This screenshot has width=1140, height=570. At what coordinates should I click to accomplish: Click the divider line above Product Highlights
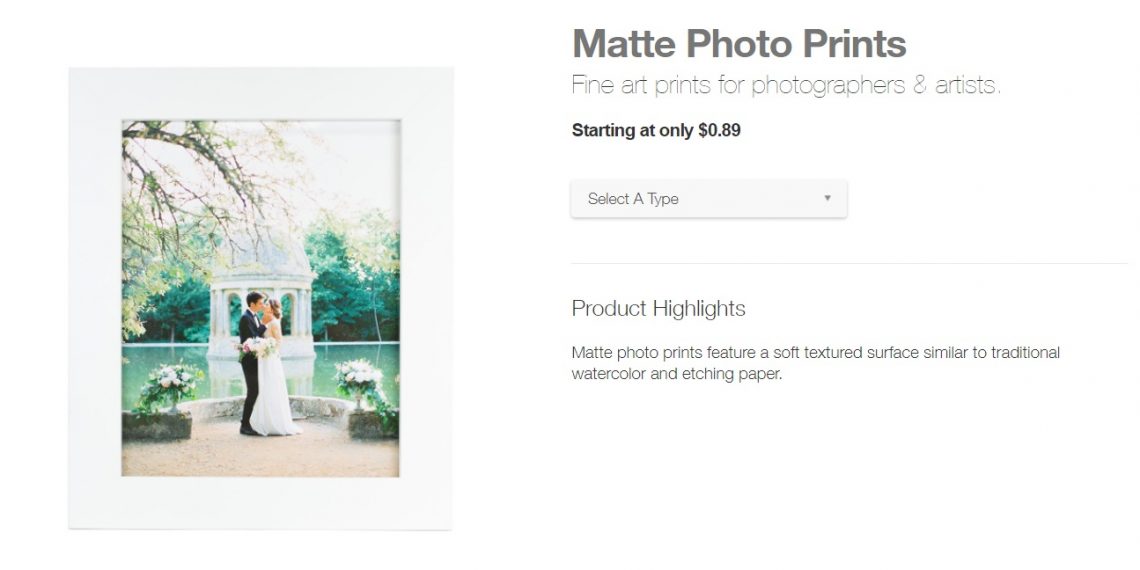click(848, 264)
